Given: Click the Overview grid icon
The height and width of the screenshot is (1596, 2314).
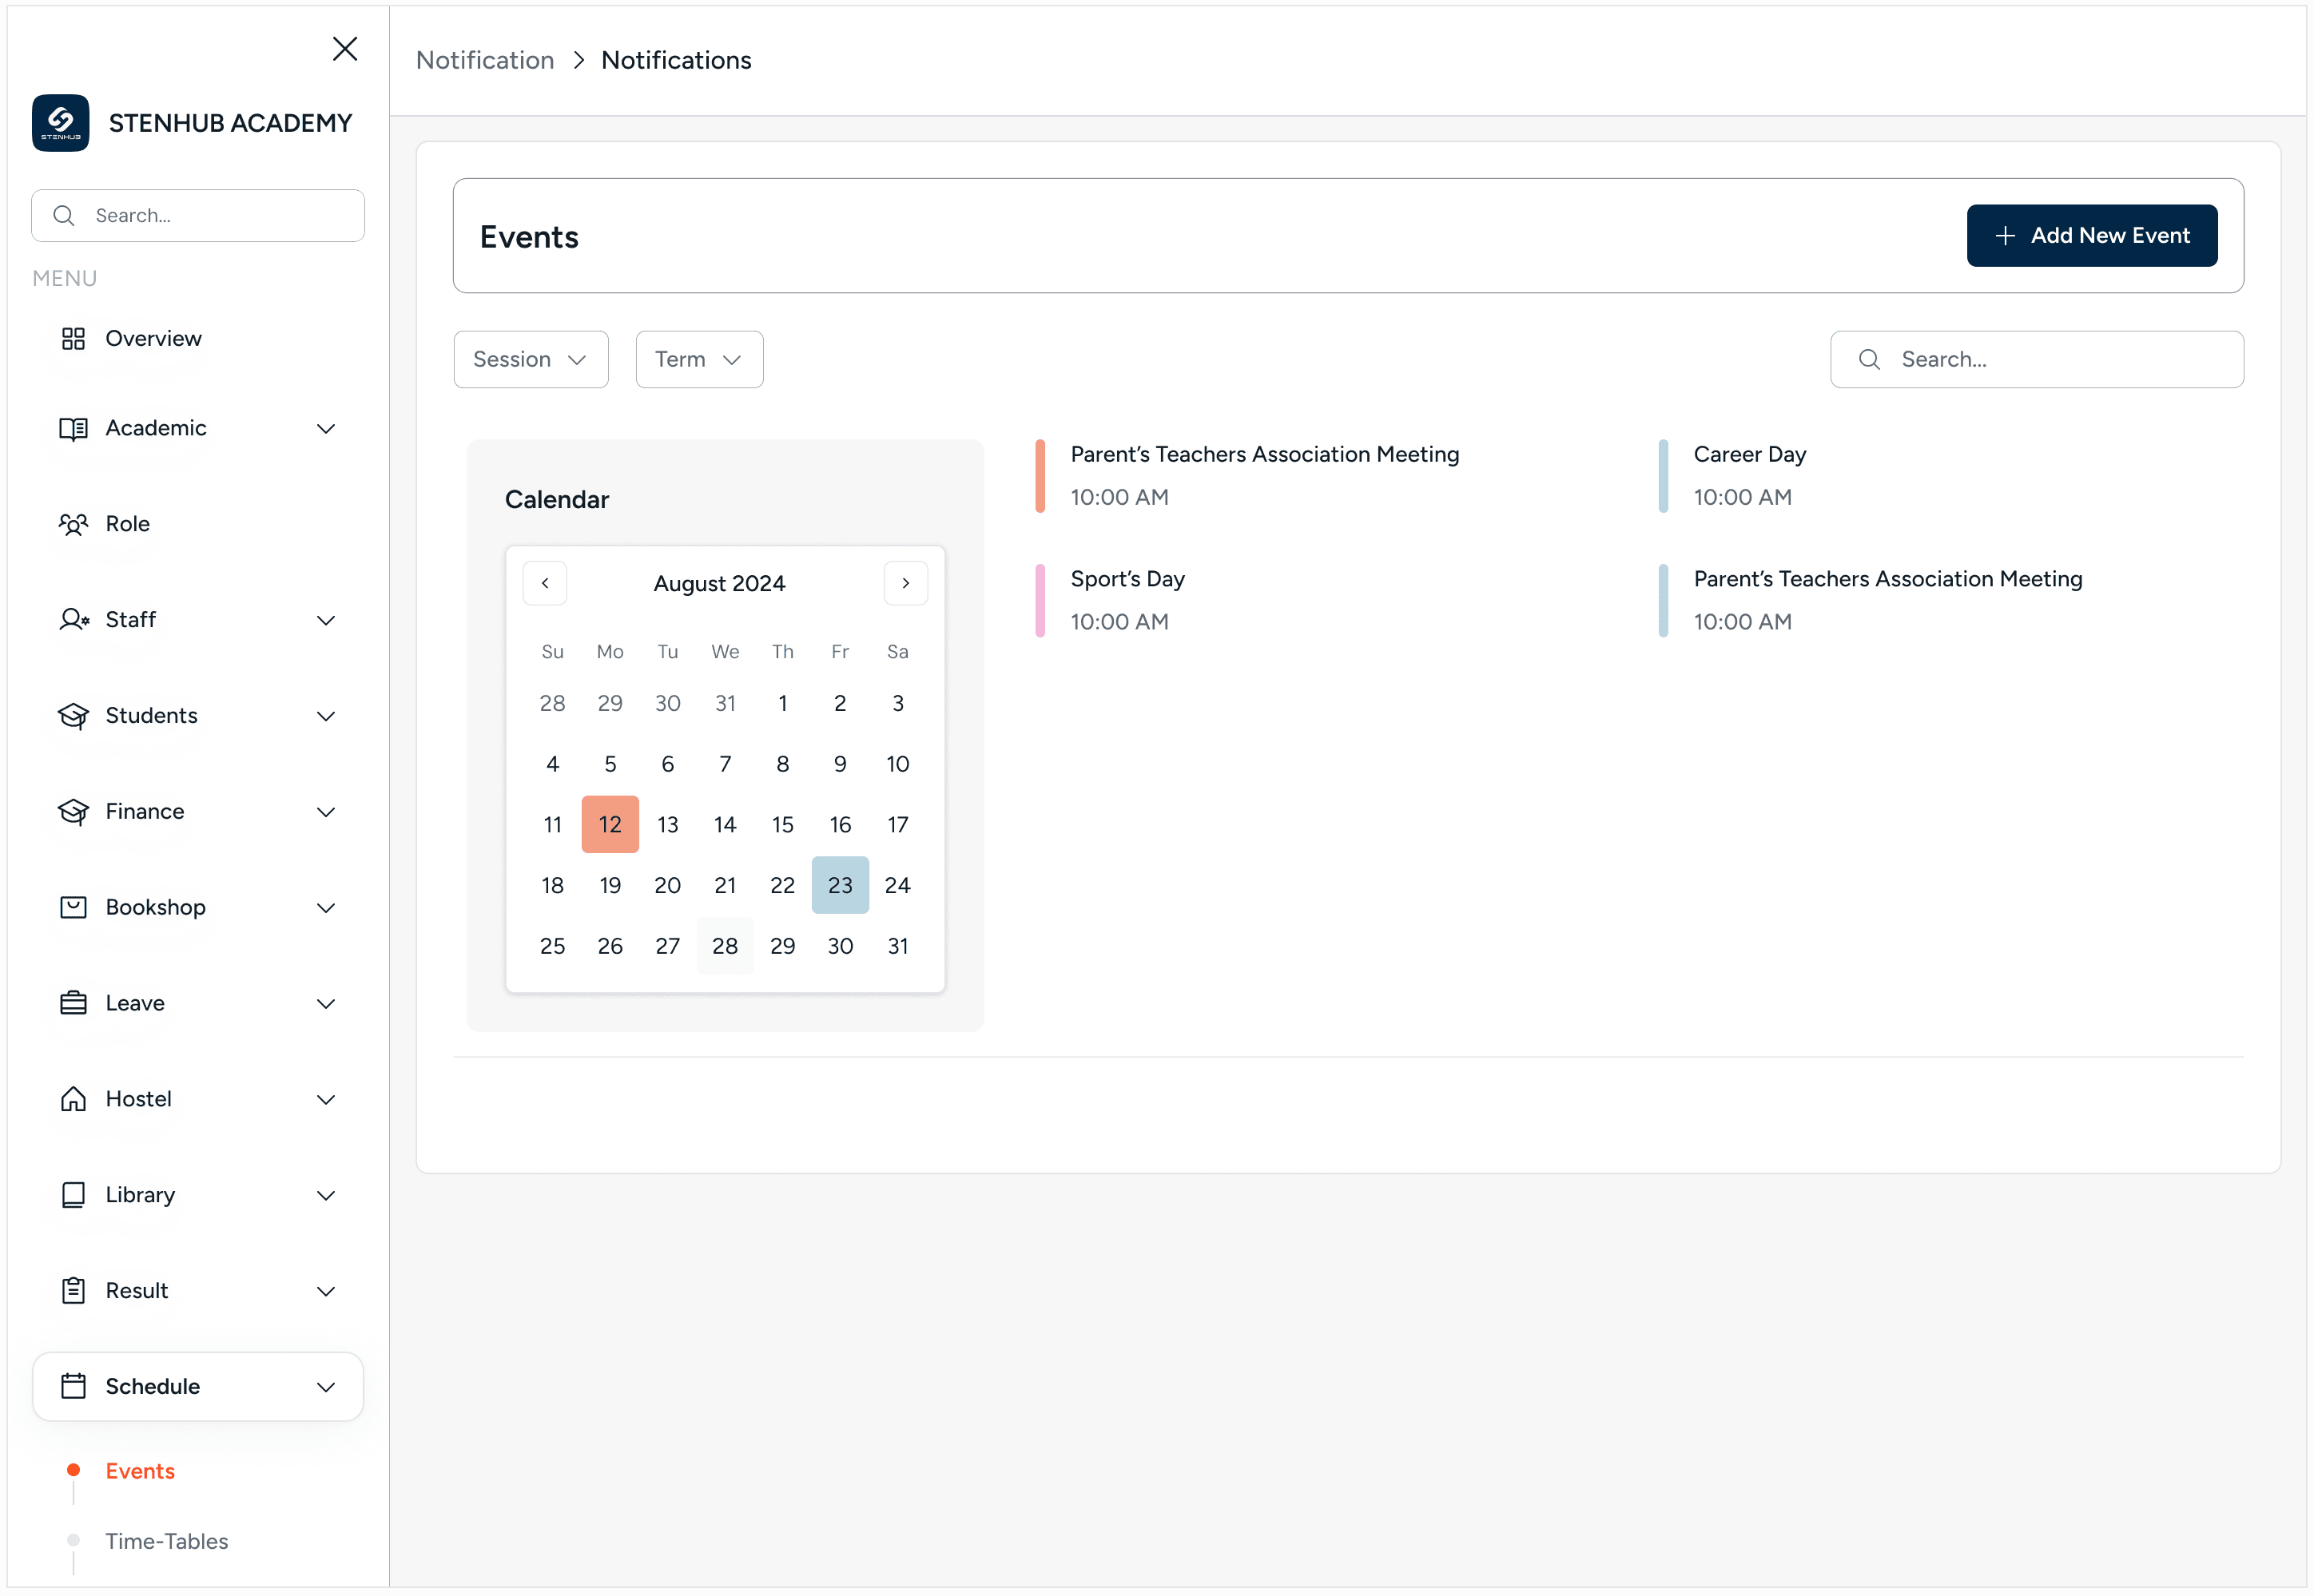Looking at the screenshot, I should (73, 339).
